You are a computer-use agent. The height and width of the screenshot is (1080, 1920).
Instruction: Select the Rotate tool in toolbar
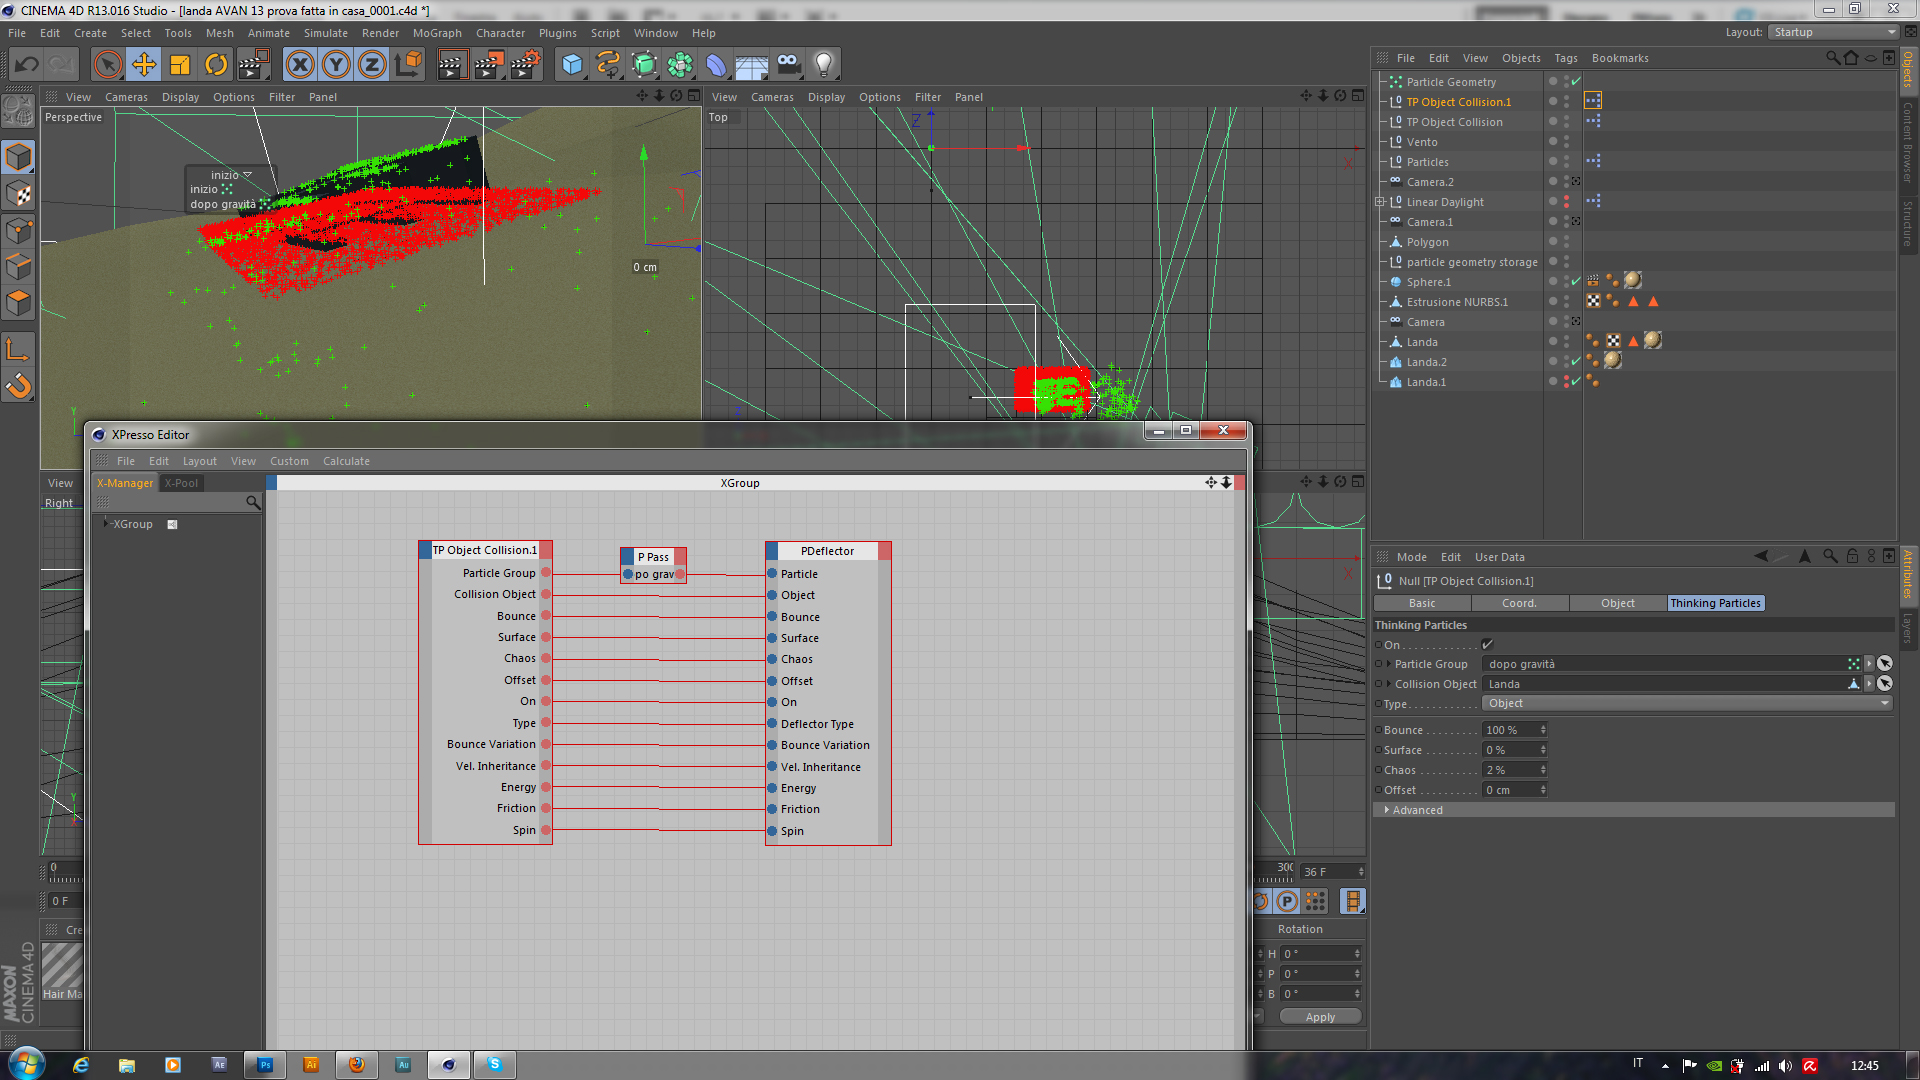(x=216, y=65)
